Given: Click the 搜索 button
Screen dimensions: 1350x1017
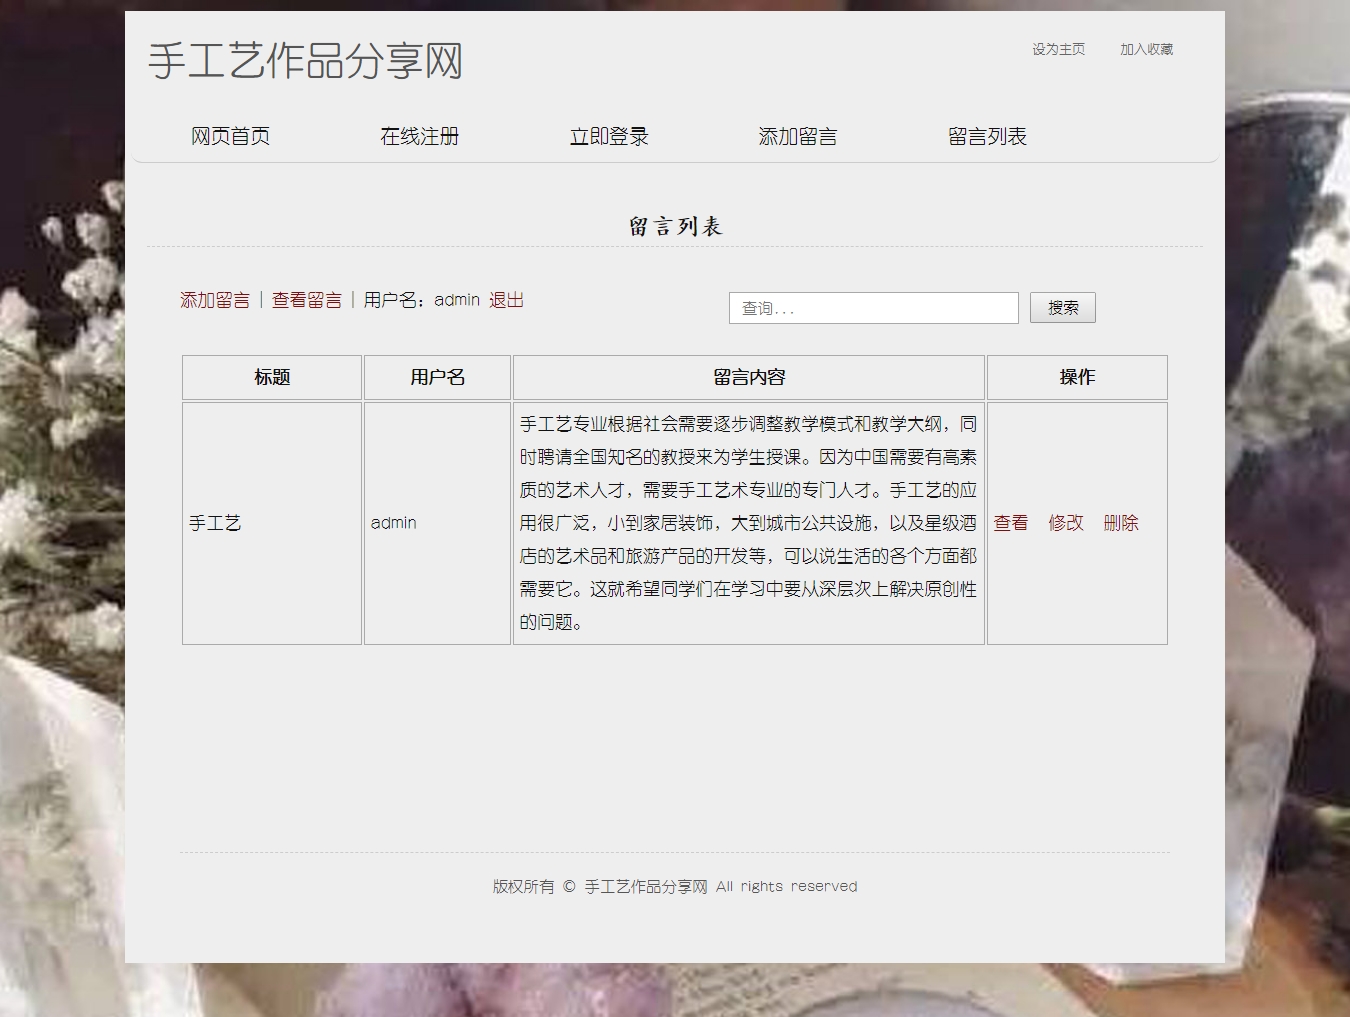Looking at the screenshot, I should (1063, 308).
